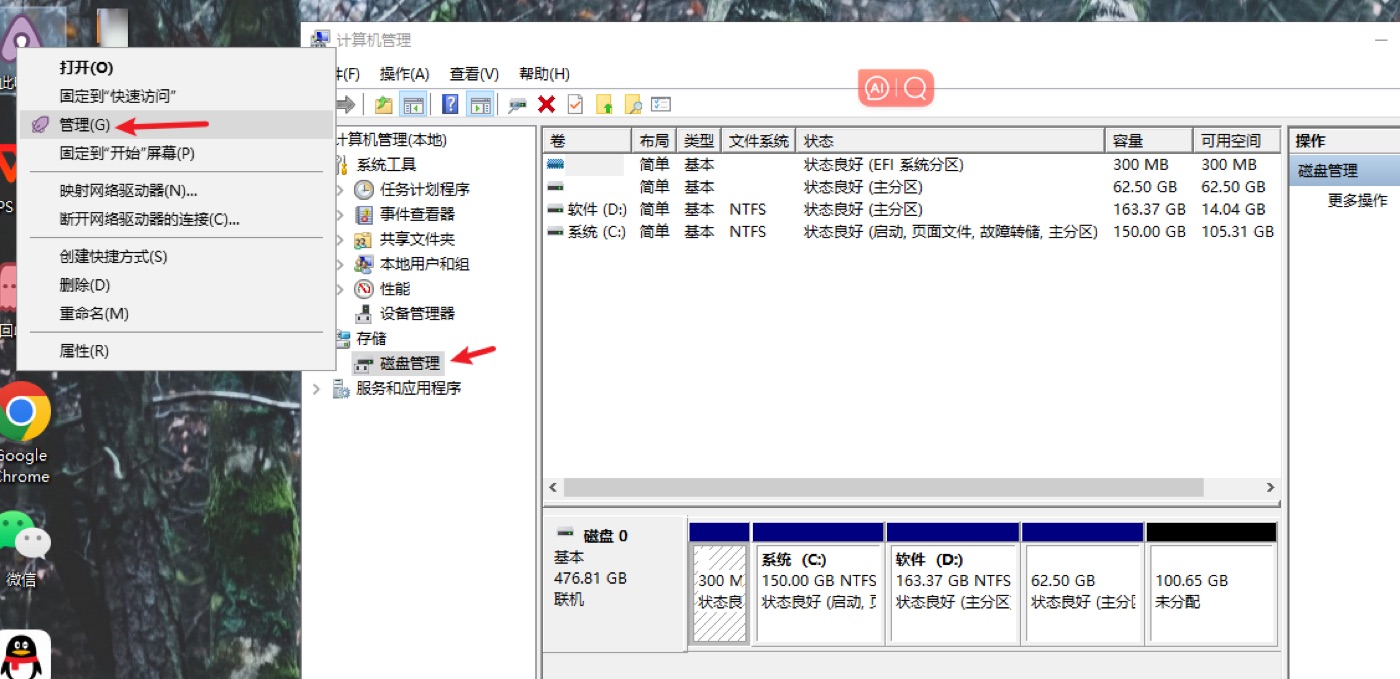
Task: Click the left arrow of horizontal scrollbar
Action: click(x=553, y=487)
